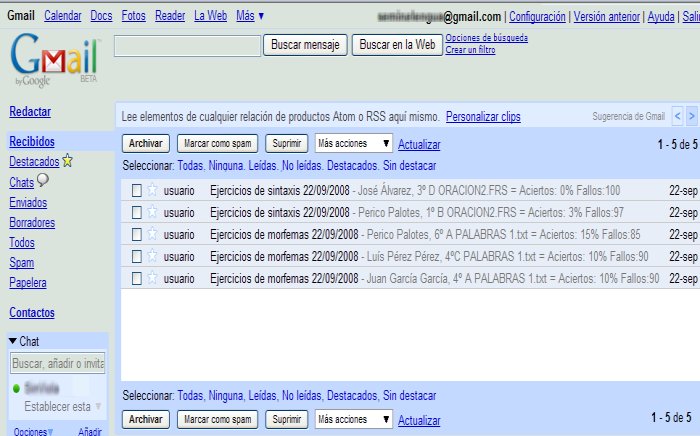Star the Juan García García email
The image size is (700, 436).
point(153,278)
